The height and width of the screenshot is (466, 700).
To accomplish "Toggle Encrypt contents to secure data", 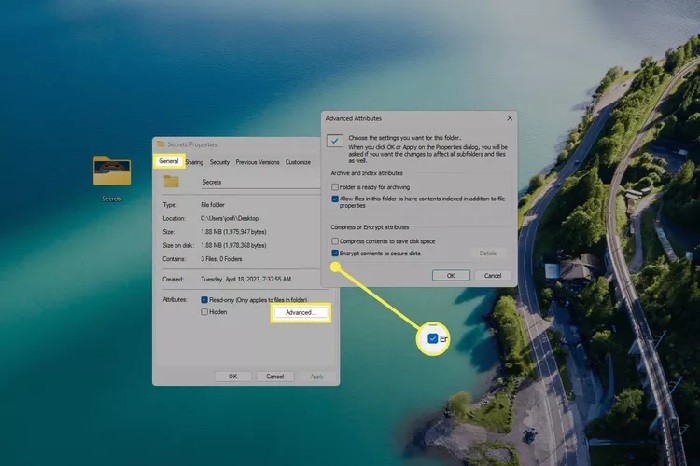I will point(335,253).
